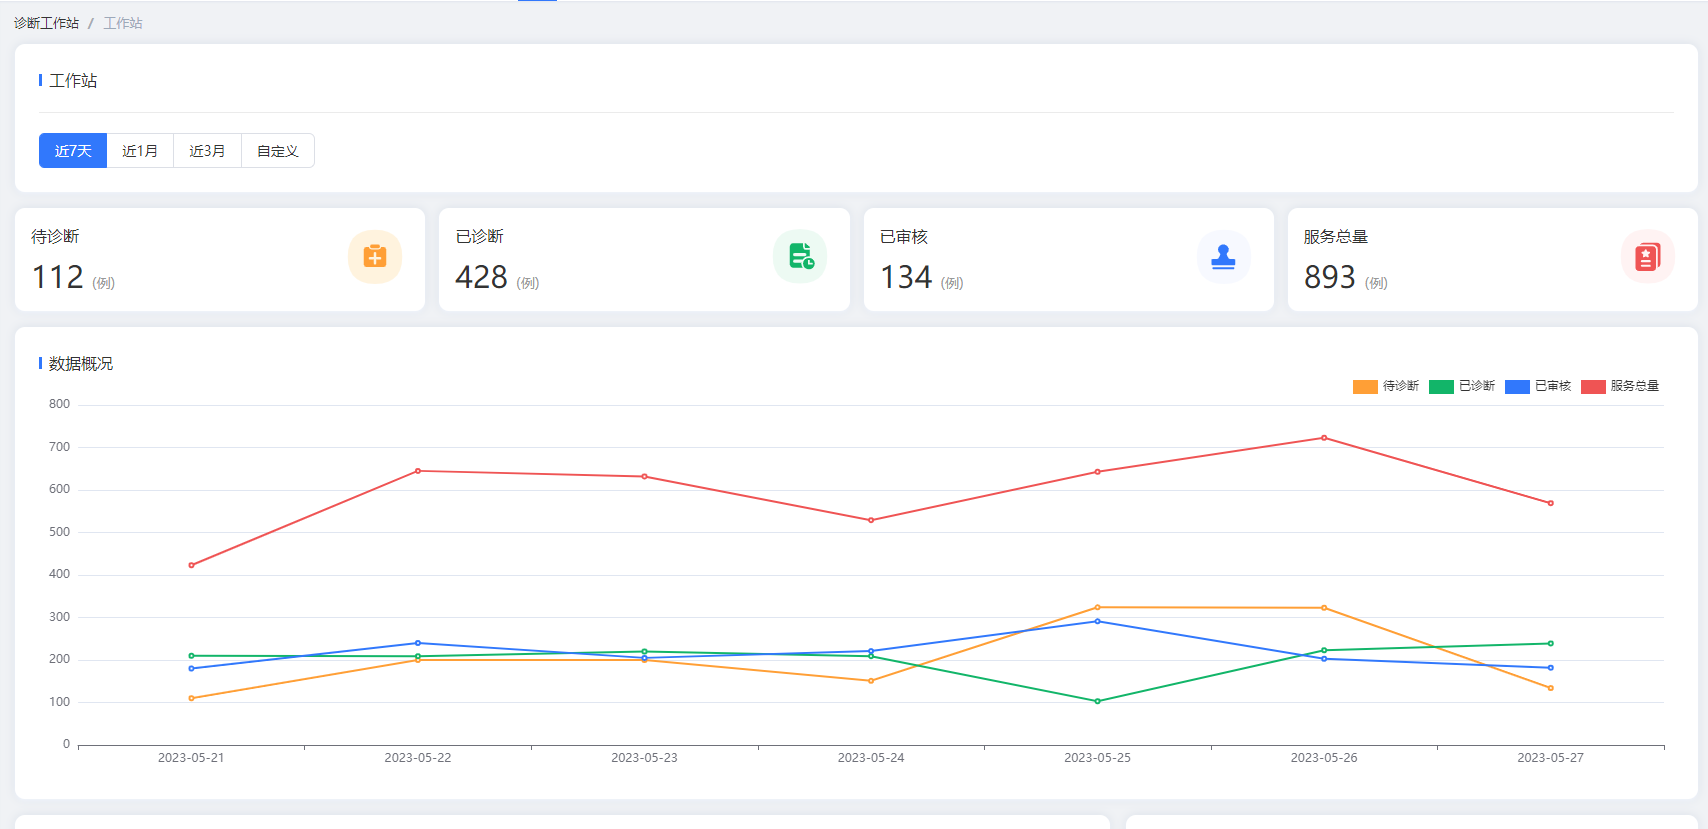Click the 800 y-axis label
Screen dimensions: 1708x829
click(60, 404)
